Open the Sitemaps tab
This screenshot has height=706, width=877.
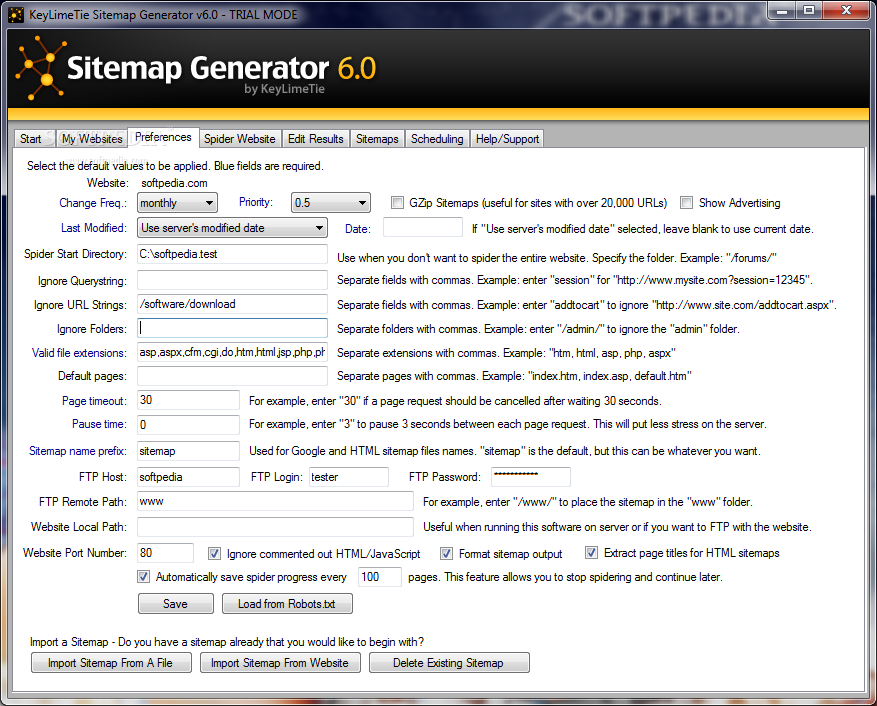[377, 139]
